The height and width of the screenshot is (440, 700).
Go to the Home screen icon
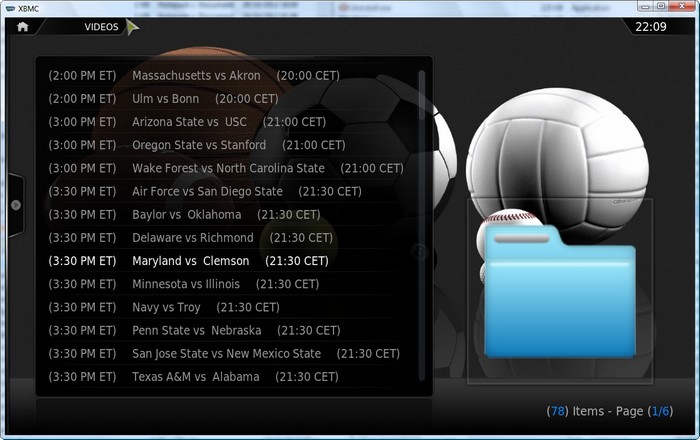coord(22,27)
